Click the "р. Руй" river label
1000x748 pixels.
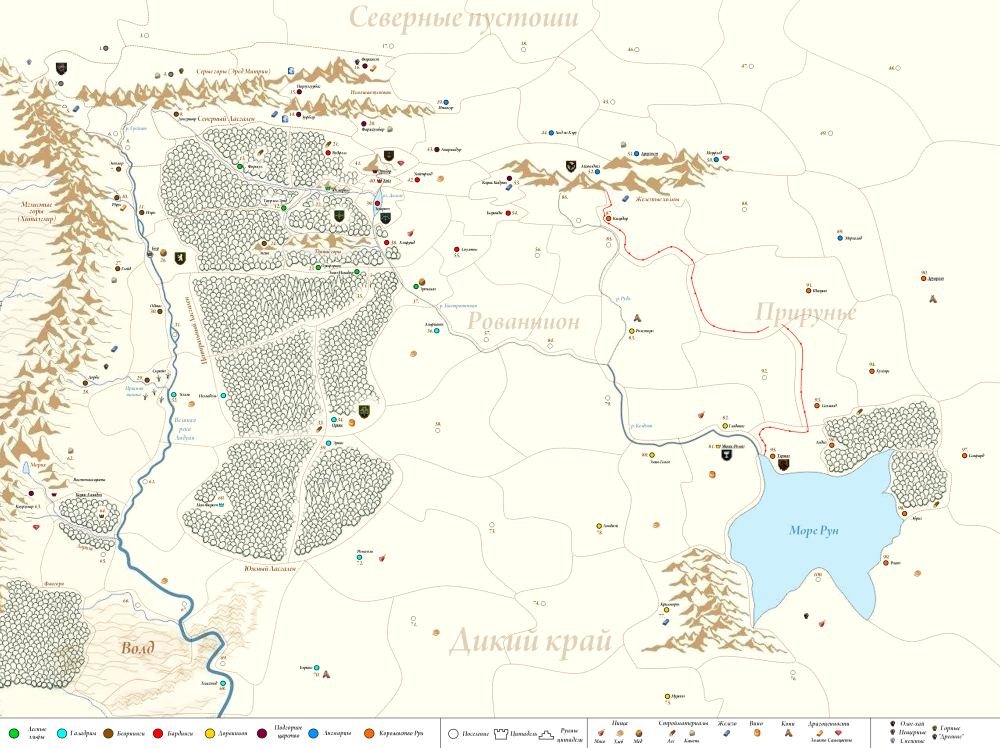pos(623,298)
